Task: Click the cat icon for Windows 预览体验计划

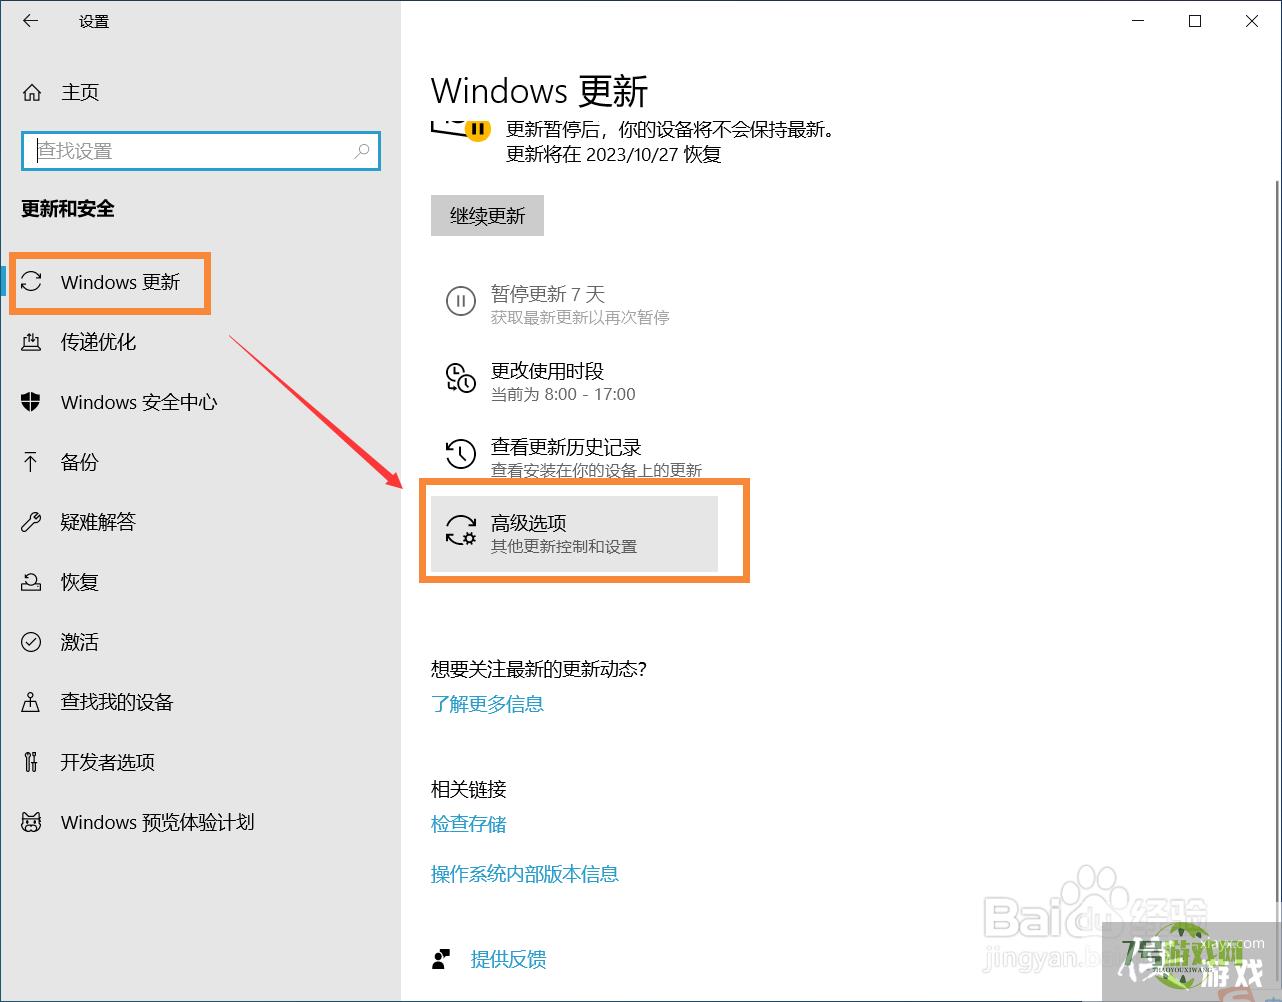Action: [31, 822]
